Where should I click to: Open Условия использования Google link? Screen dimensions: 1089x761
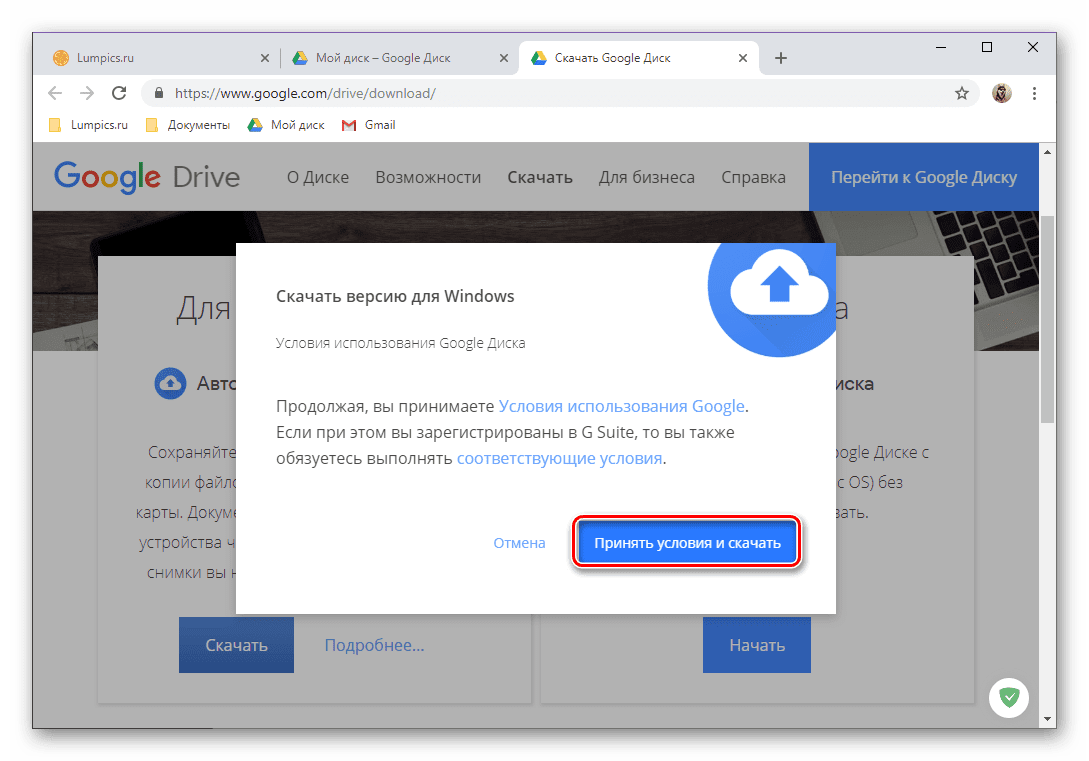pos(622,406)
